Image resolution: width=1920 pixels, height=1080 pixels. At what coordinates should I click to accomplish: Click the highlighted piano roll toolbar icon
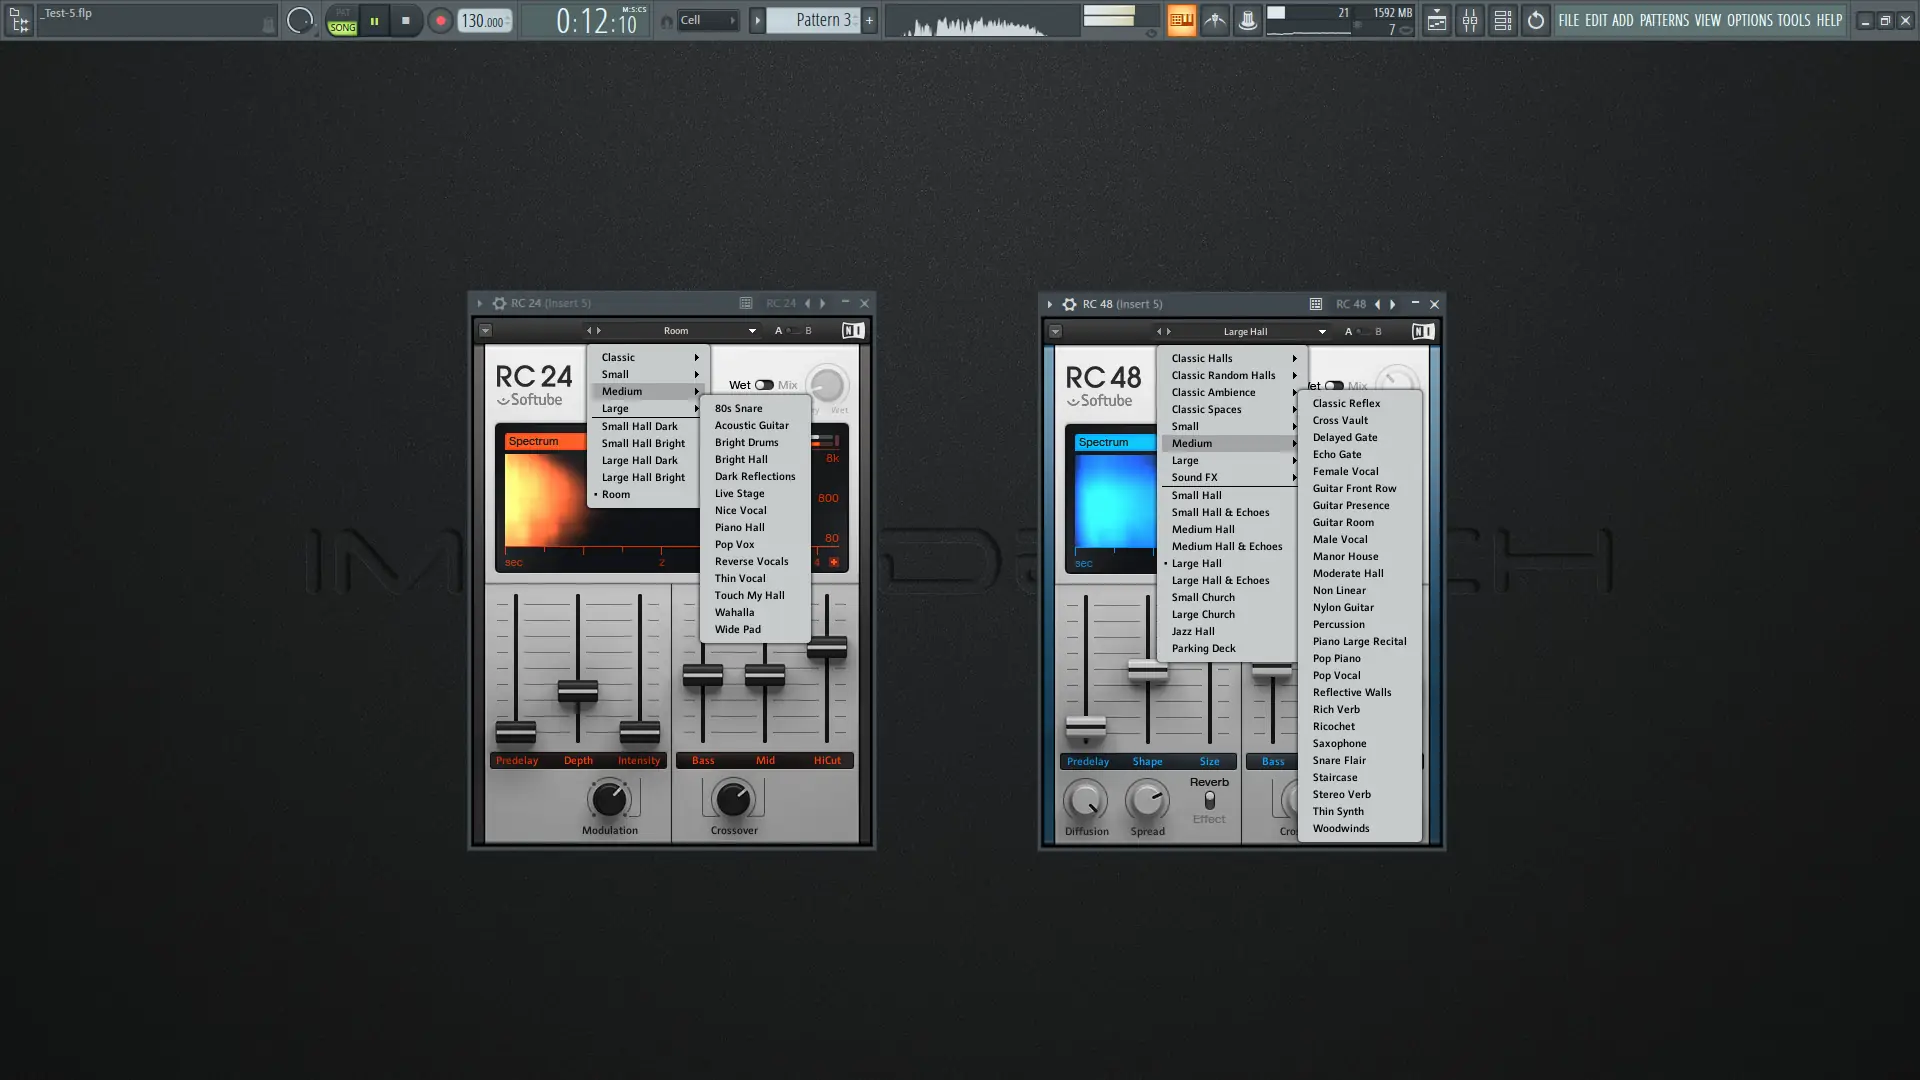(x=1181, y=20)
